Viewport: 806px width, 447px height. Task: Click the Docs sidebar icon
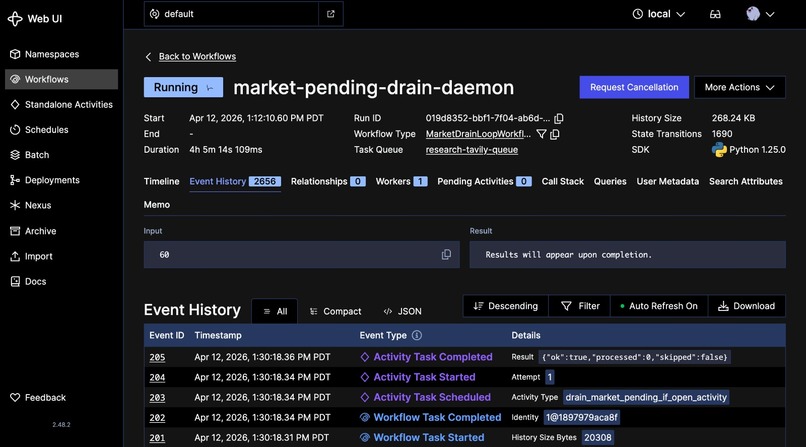point(15,281)
